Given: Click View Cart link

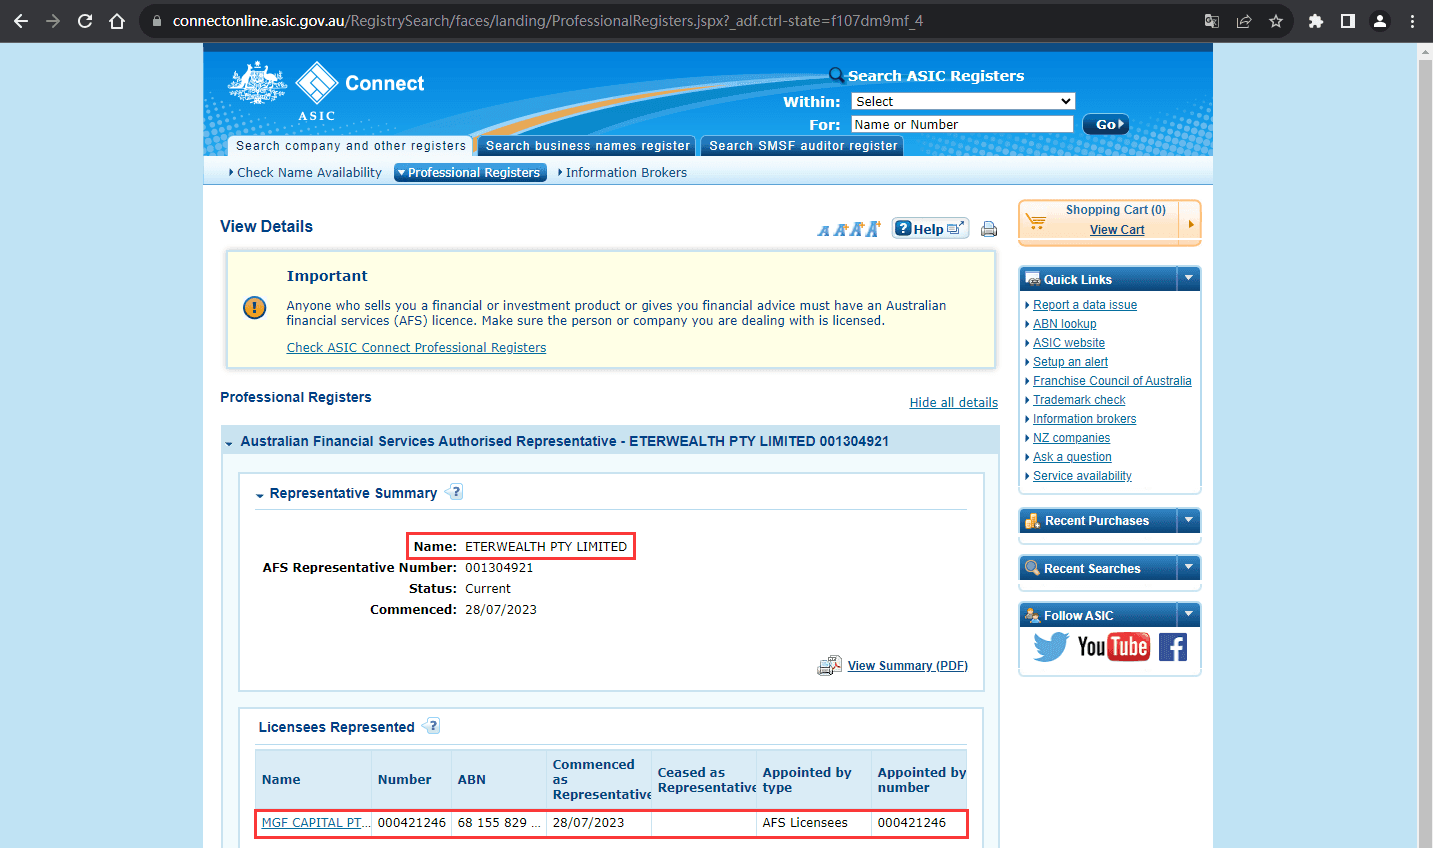Looking at the screenshot, I should [1117, 230].
